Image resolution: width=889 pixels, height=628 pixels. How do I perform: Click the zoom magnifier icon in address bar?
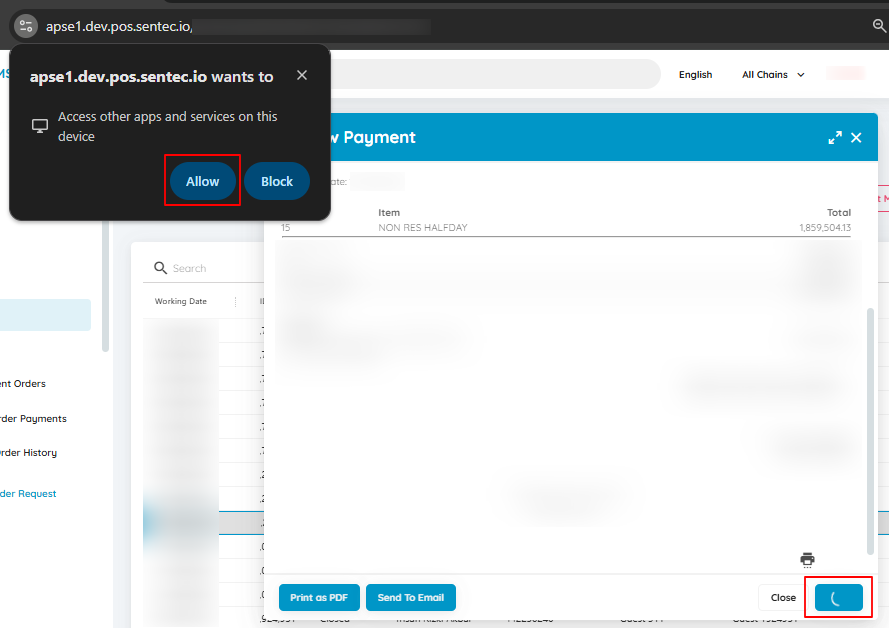(879, 26)
